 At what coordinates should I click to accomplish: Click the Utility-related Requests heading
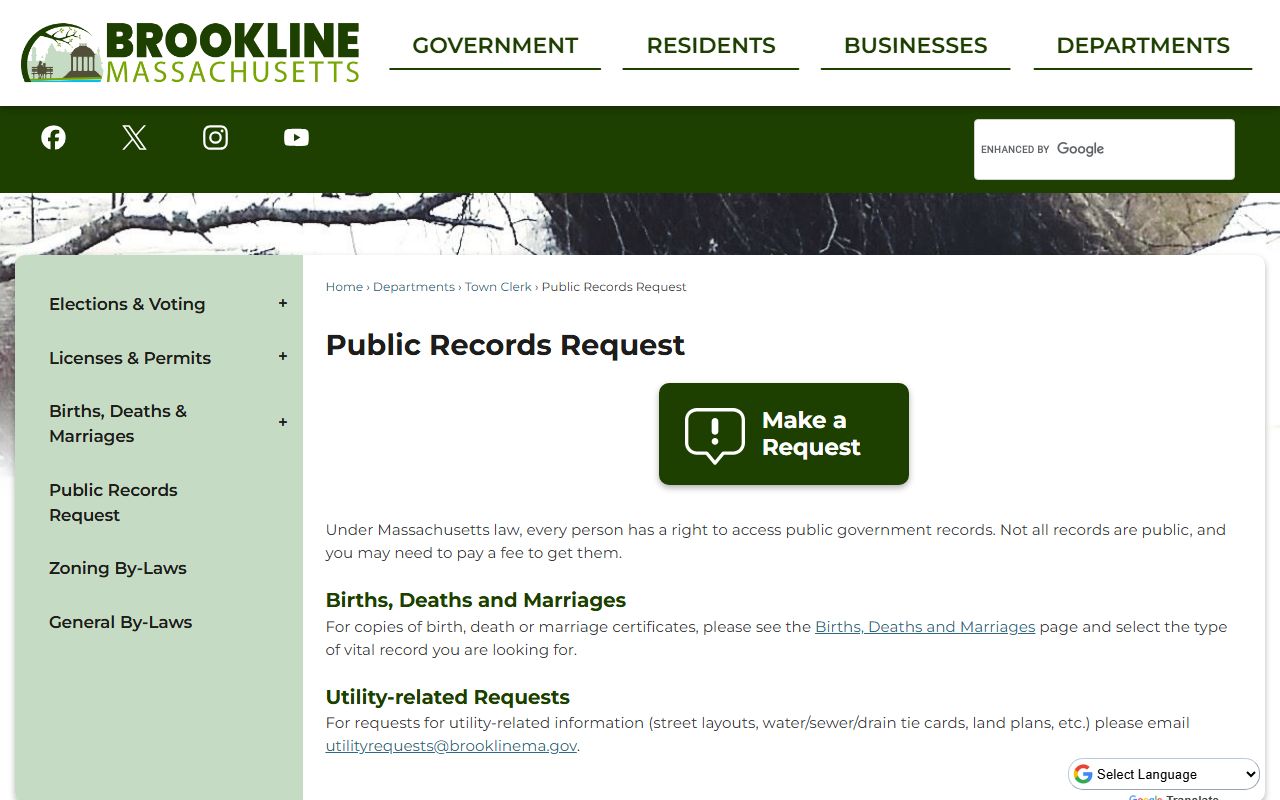tap(448, 697)
